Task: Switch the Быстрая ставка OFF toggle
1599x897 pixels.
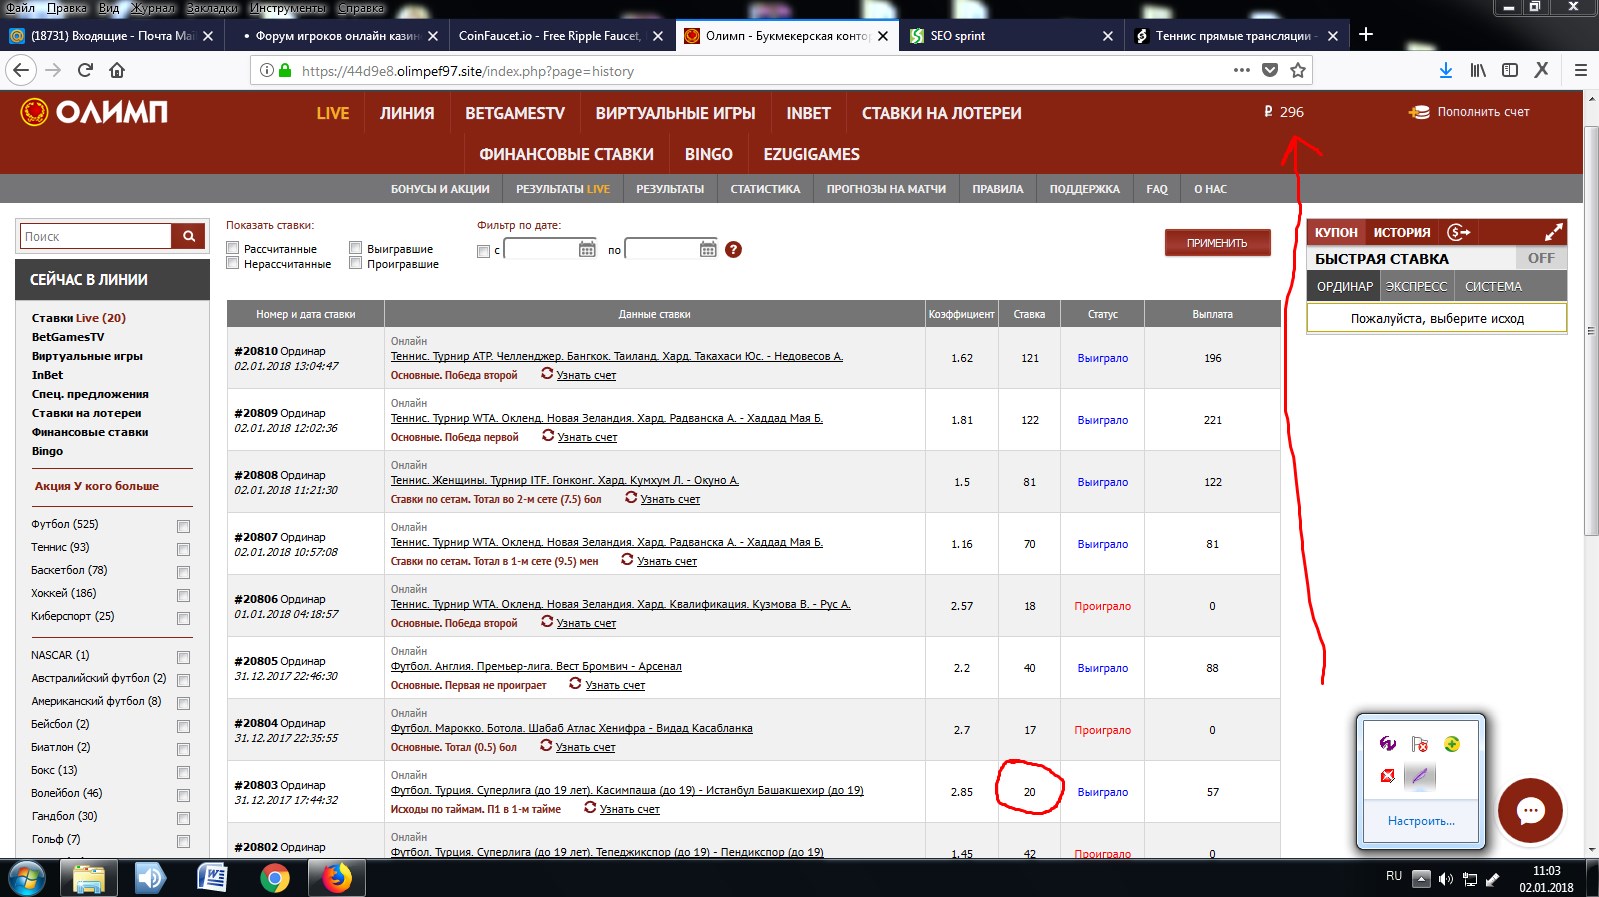Action: coord(1541,258)
